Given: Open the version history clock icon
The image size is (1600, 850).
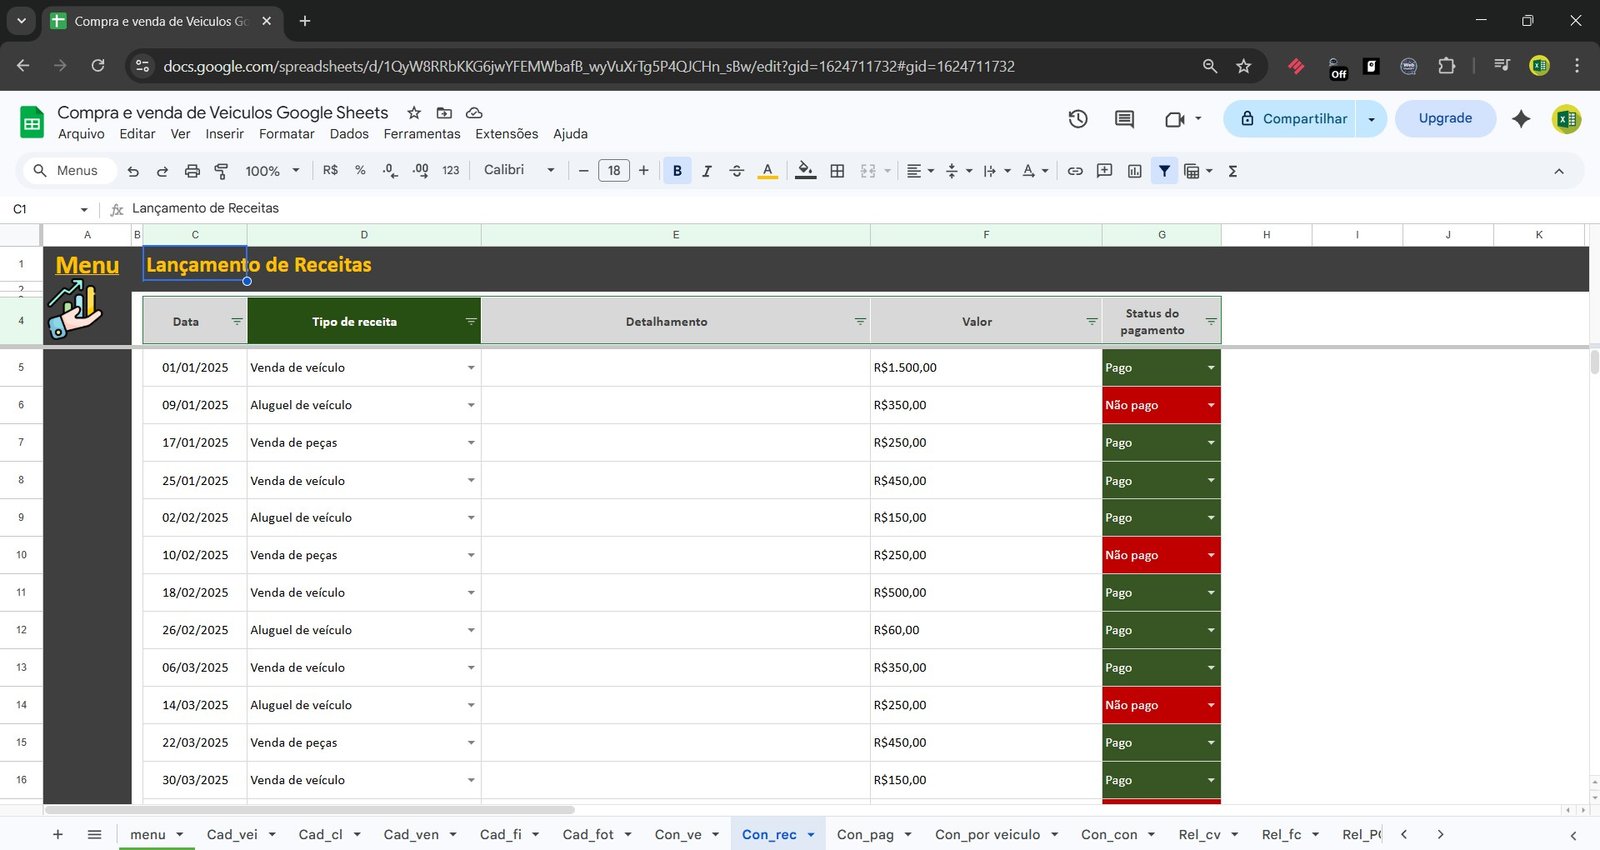Looking at the screenshot, I should tap(1077, 119).
